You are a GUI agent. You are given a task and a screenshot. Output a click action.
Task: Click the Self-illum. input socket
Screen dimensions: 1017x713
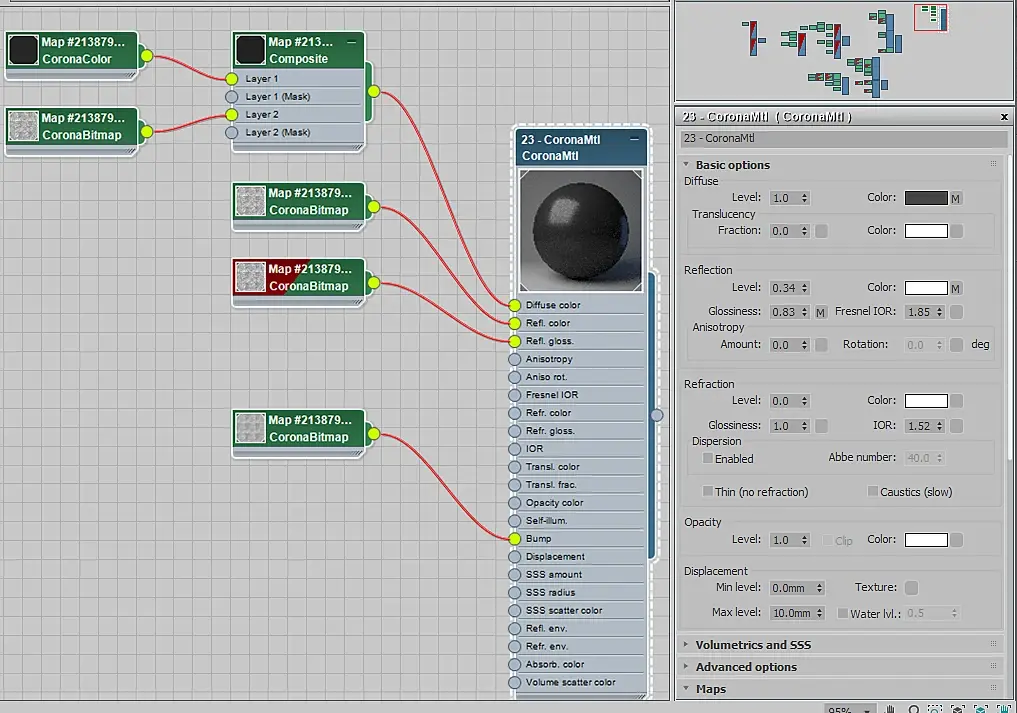click(x=514, y=521)
